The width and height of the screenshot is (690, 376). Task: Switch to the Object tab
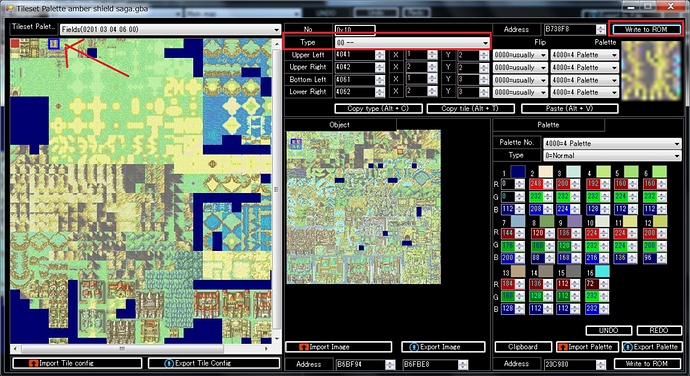point(340,125)
